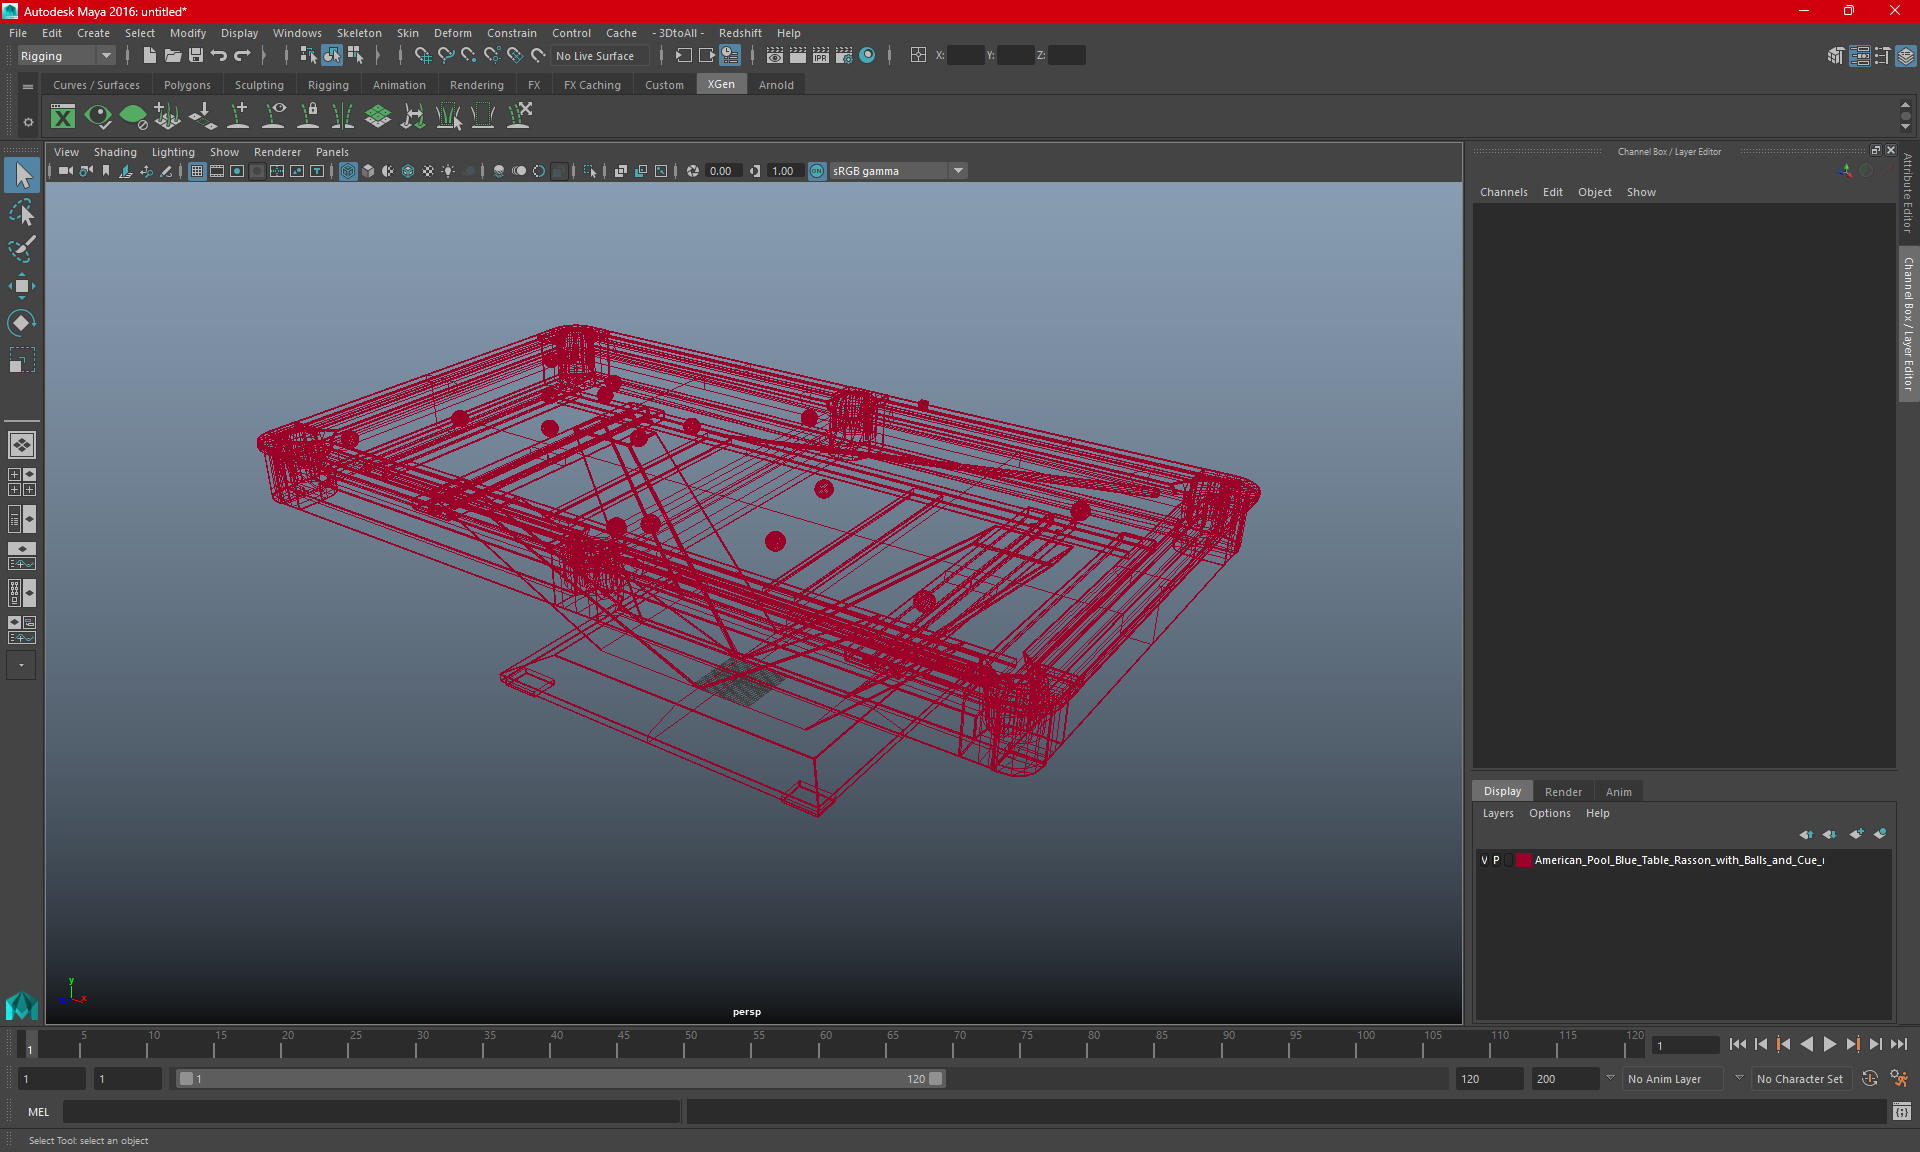Screen dimensions: 1920x1152
Task: Choose the Move tool in toolbox
Action: click(x=22, y=286)
